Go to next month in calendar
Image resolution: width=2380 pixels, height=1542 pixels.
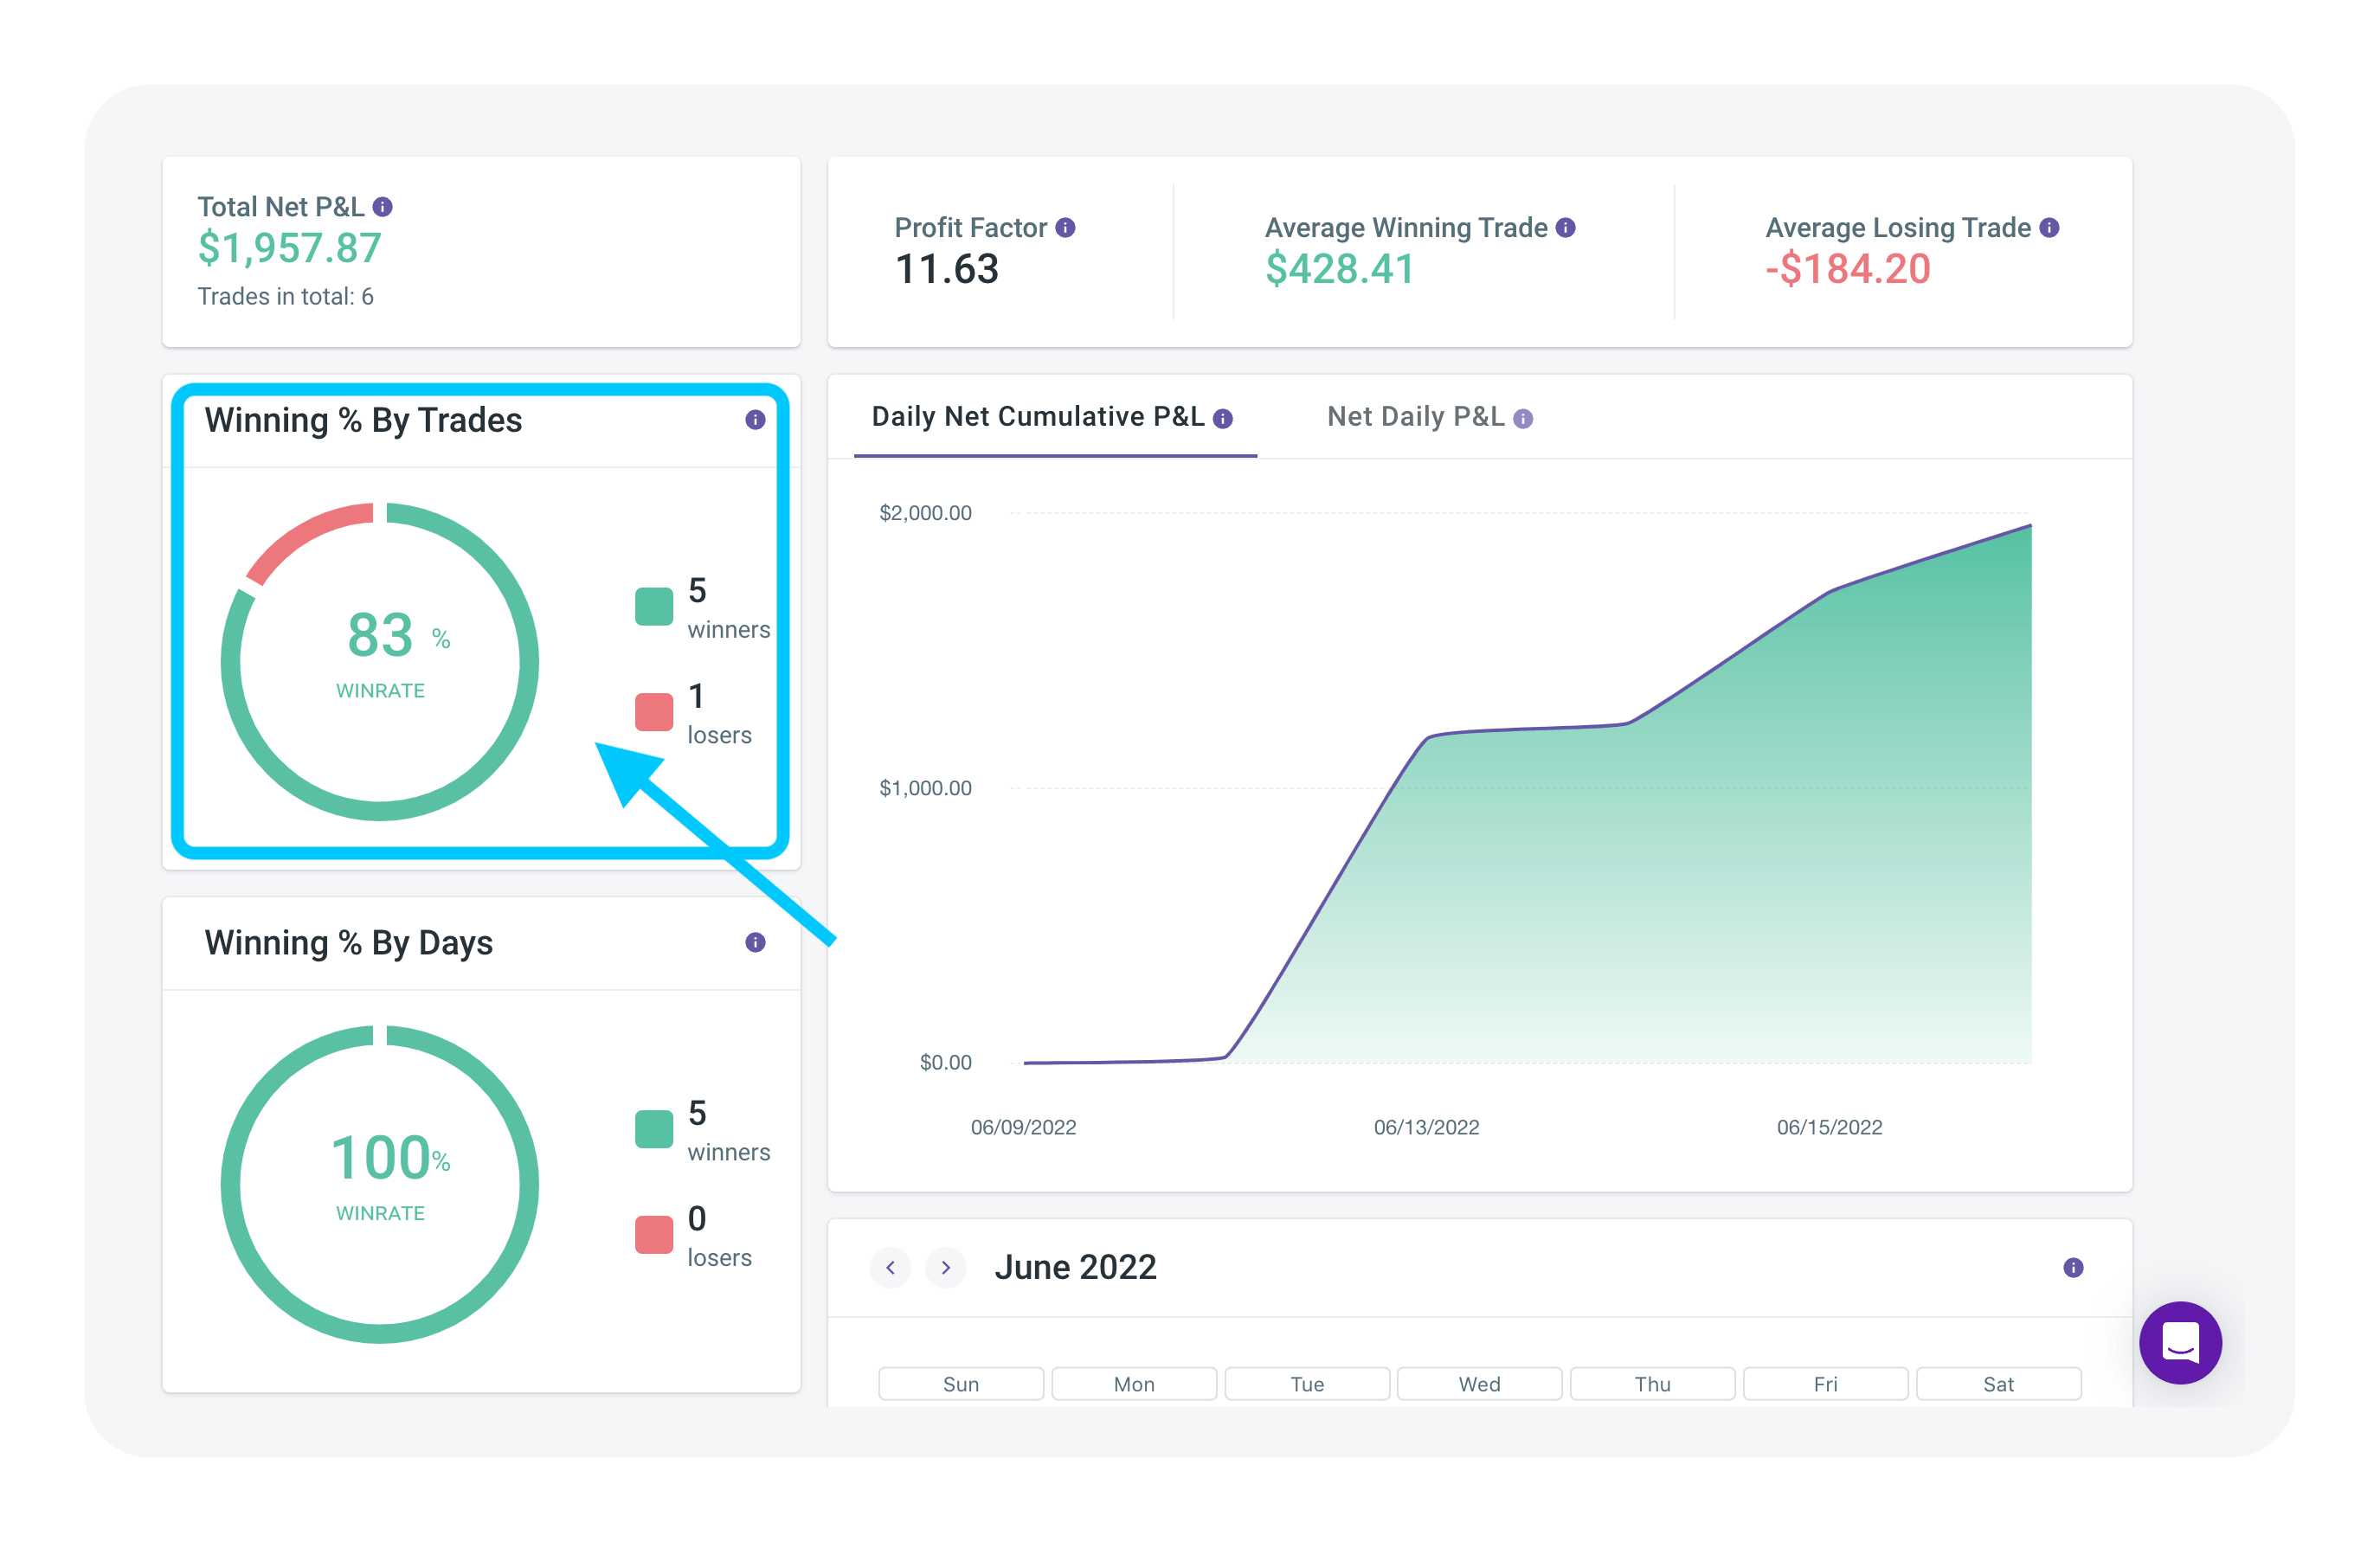click(x=945, y=1268)
